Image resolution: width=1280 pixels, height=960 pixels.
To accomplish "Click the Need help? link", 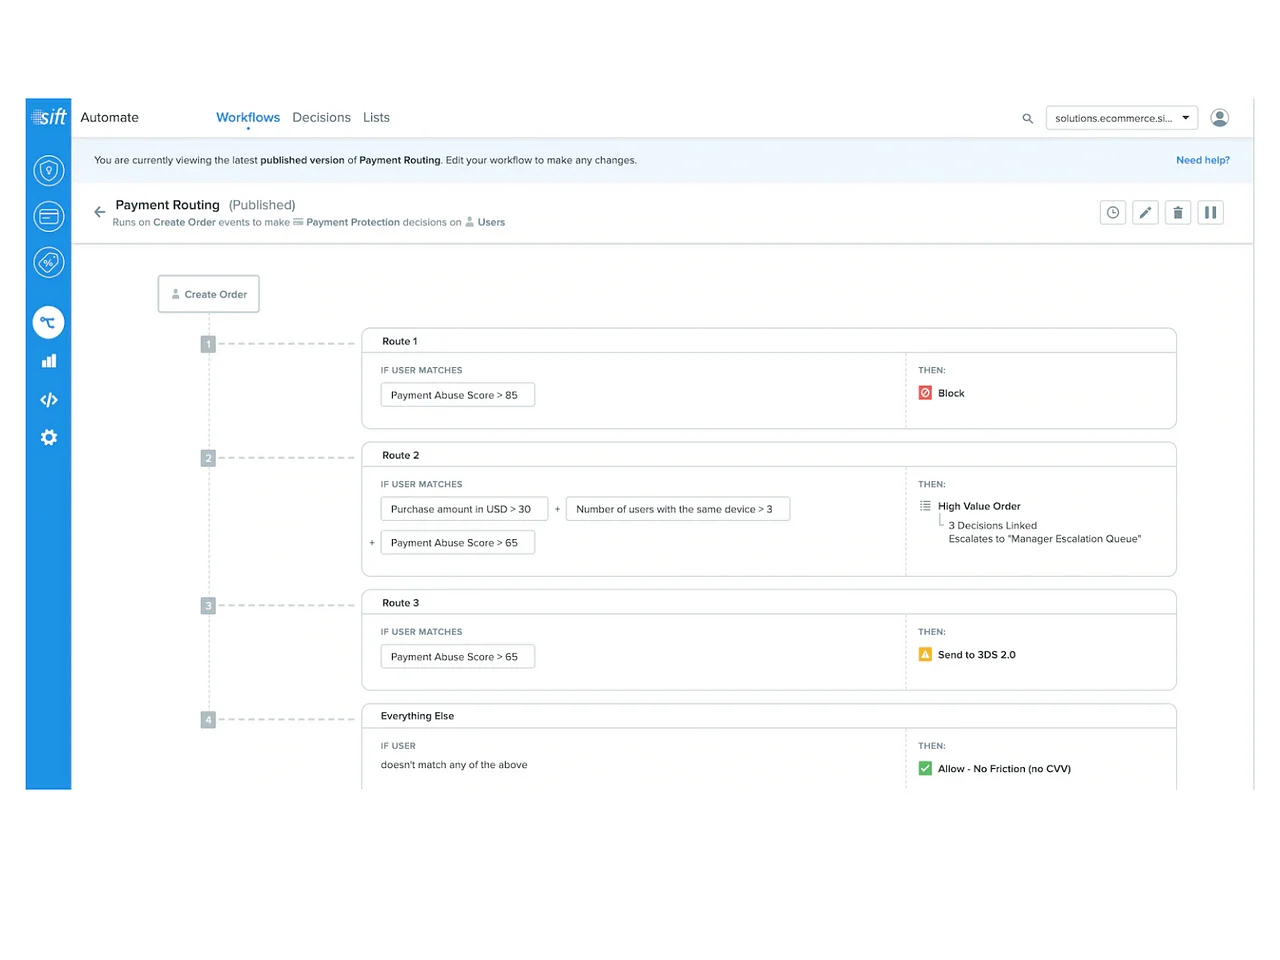I will 1202,160.
